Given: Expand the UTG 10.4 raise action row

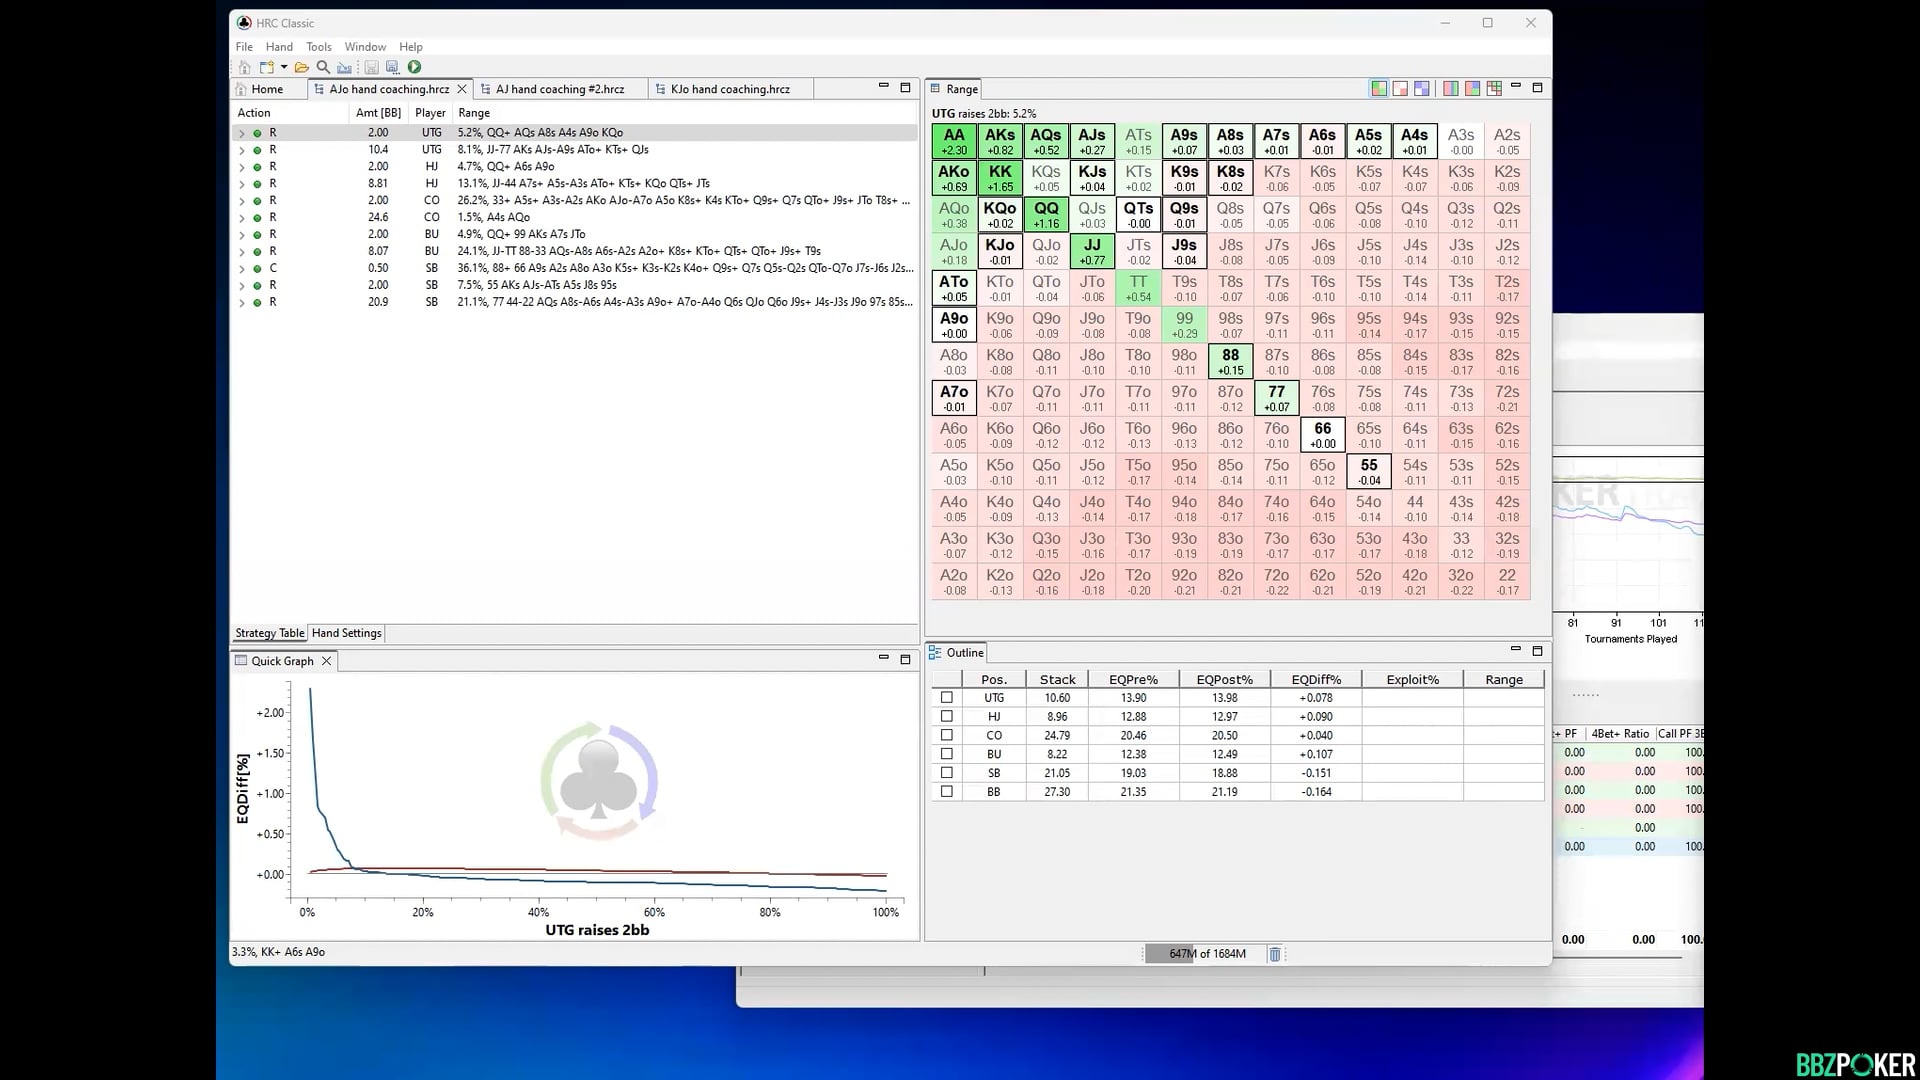Looking at the screenshot, I should (x=241, y=150).
